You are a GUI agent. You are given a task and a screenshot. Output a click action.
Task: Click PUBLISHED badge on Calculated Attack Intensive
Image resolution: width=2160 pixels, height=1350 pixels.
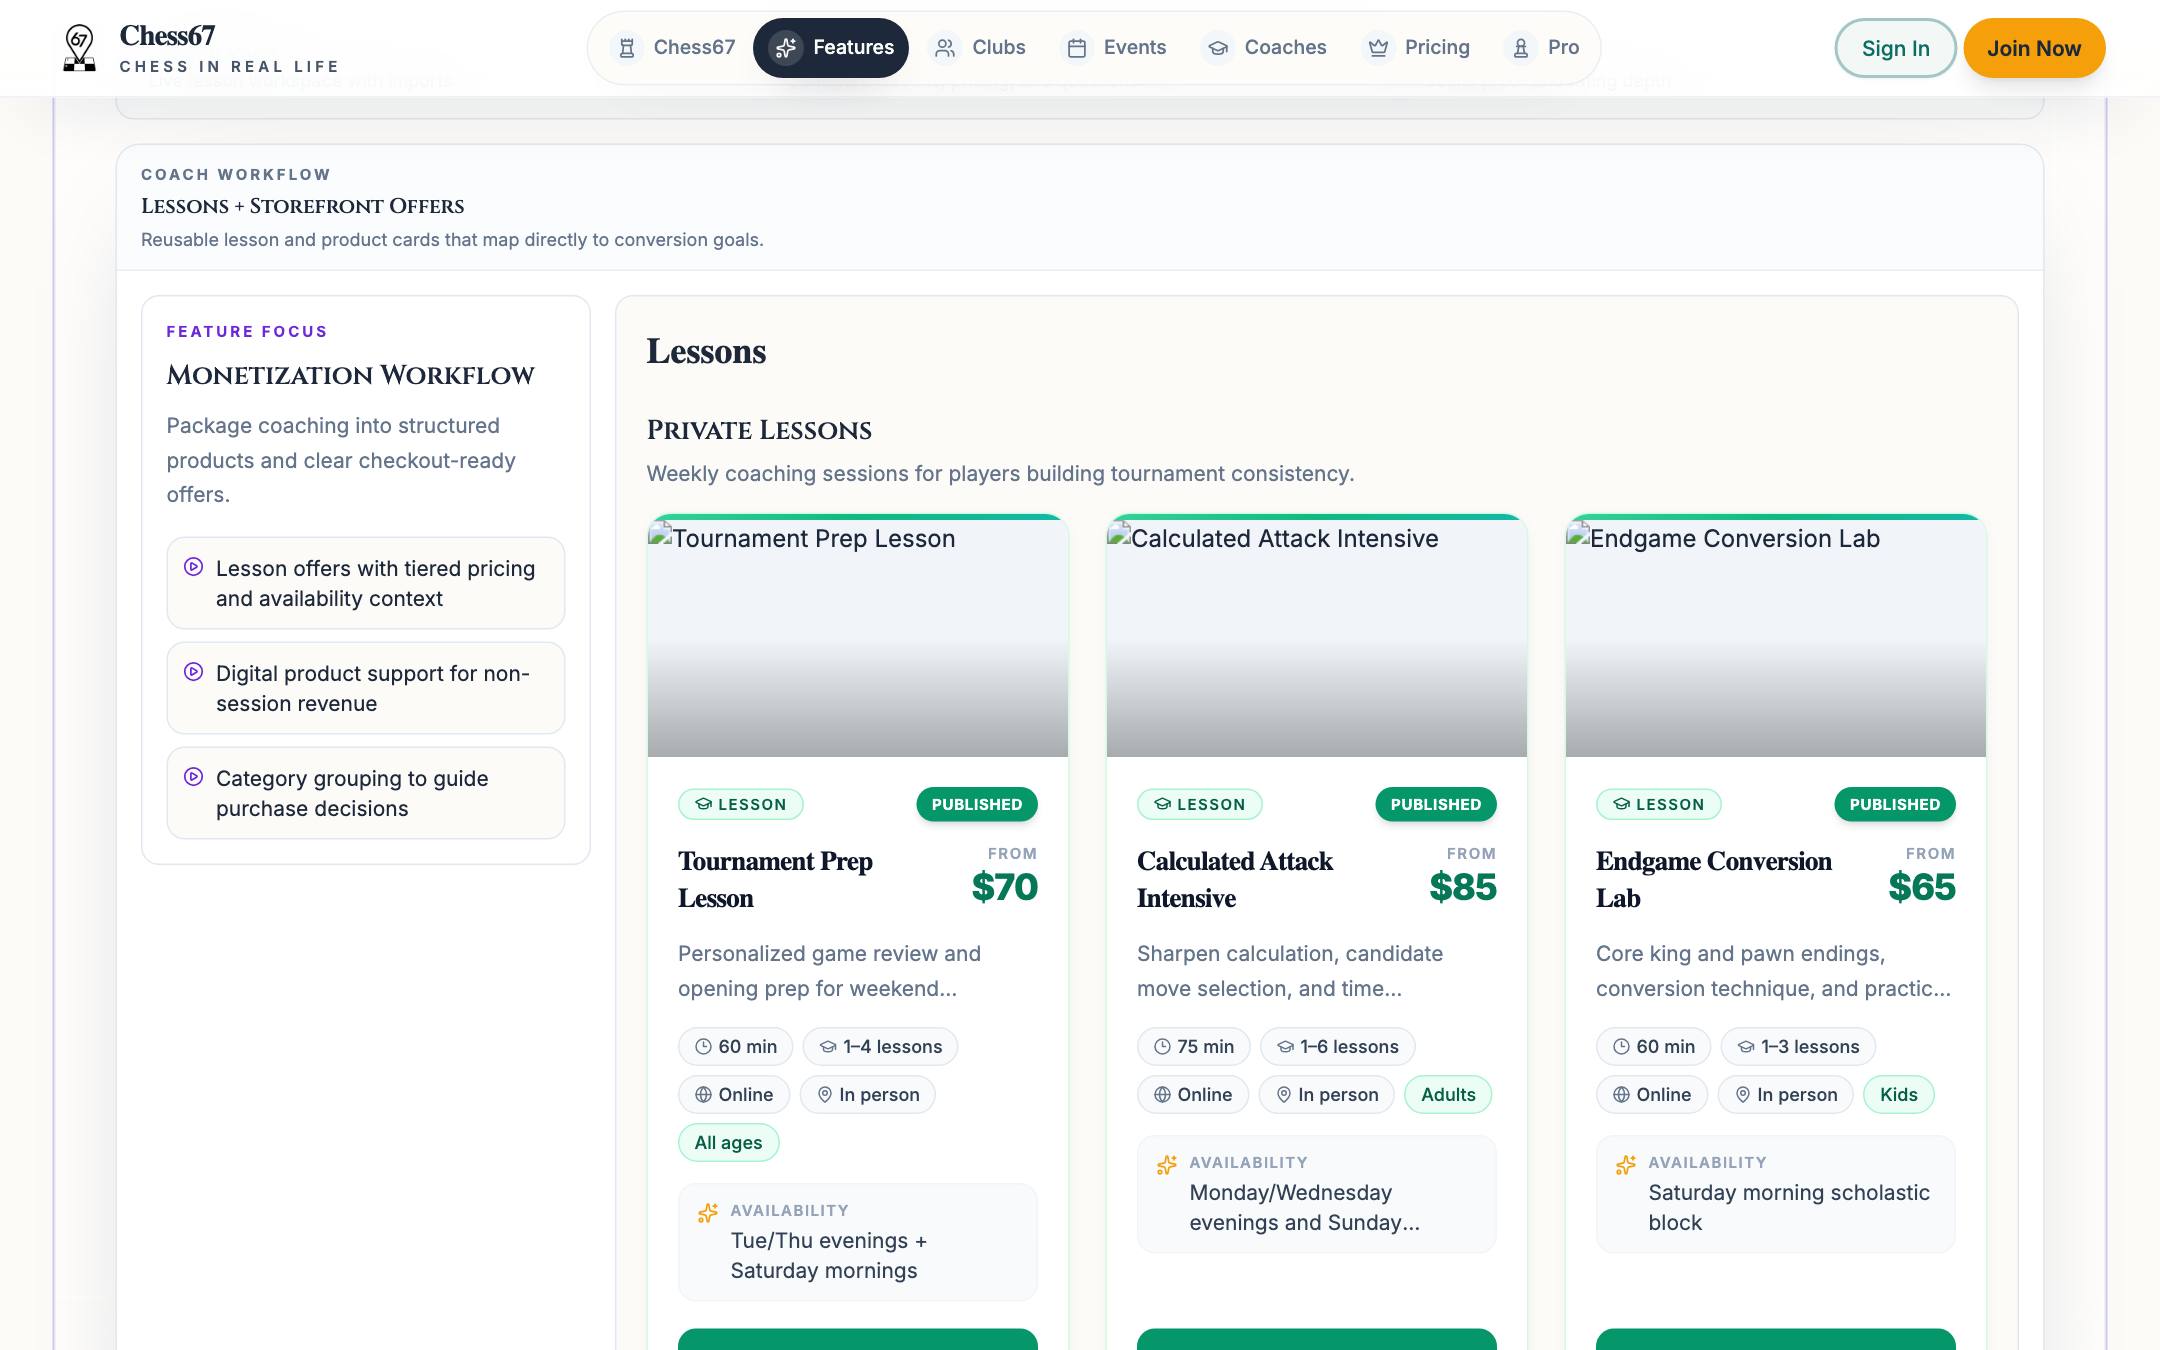tap(1436, 804)
